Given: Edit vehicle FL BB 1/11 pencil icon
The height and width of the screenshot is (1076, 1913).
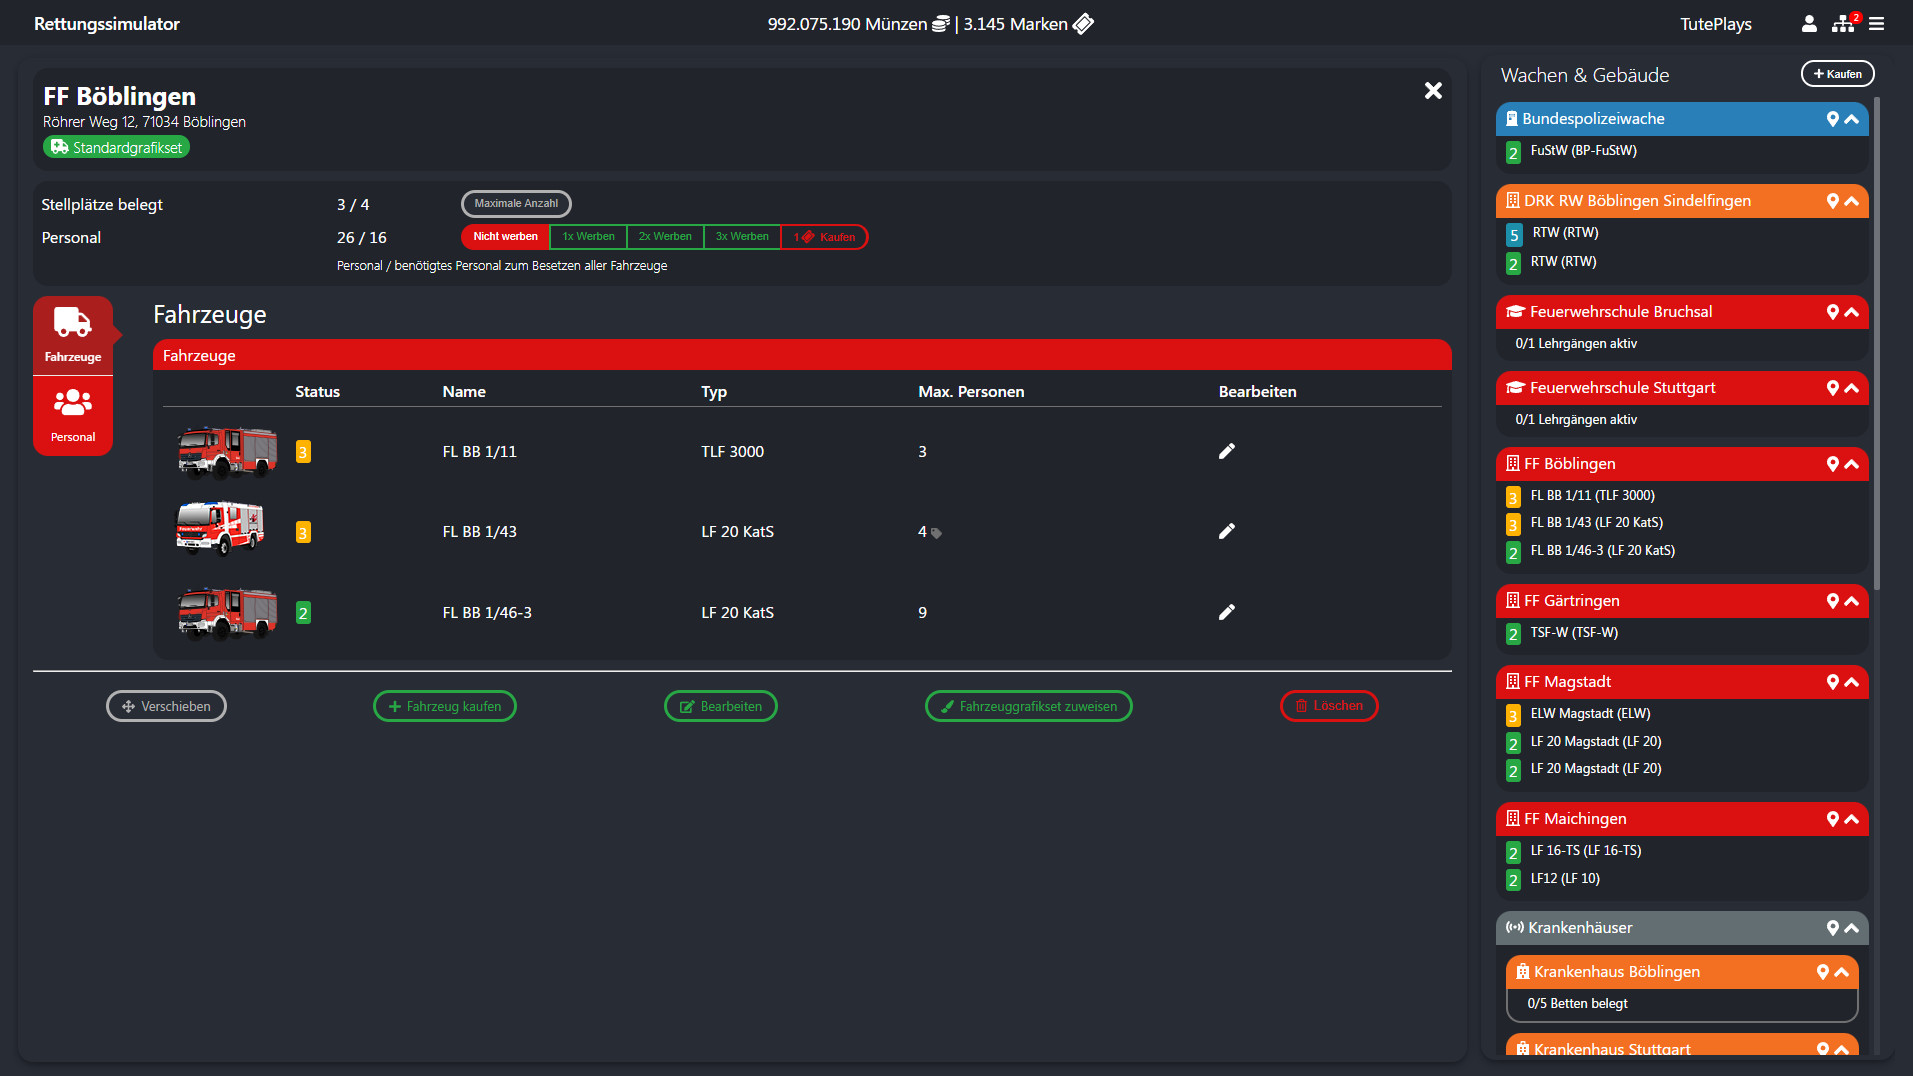Looking at the screenshot, I should [x=1226, y=451].
